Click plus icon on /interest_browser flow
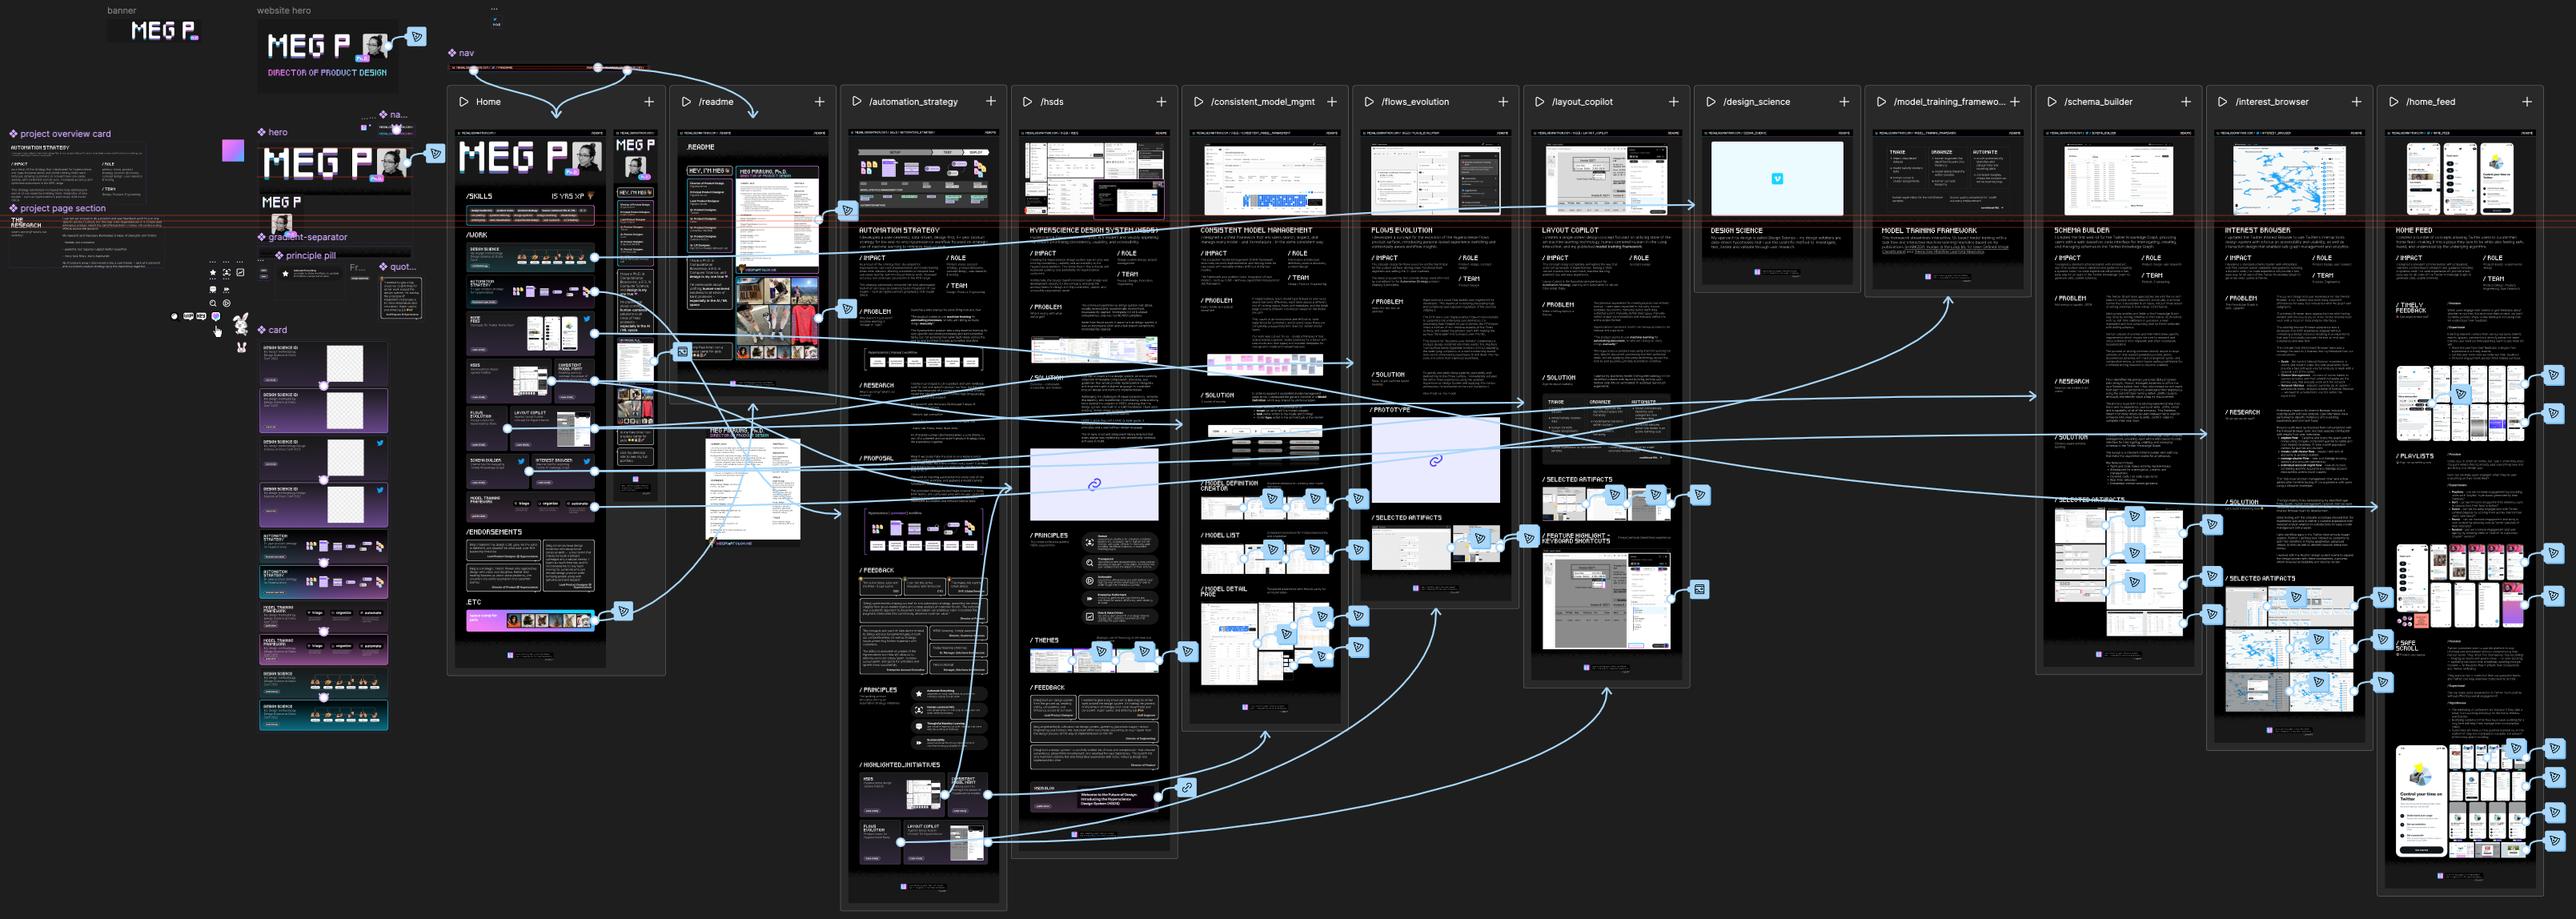 (2356, 102)
